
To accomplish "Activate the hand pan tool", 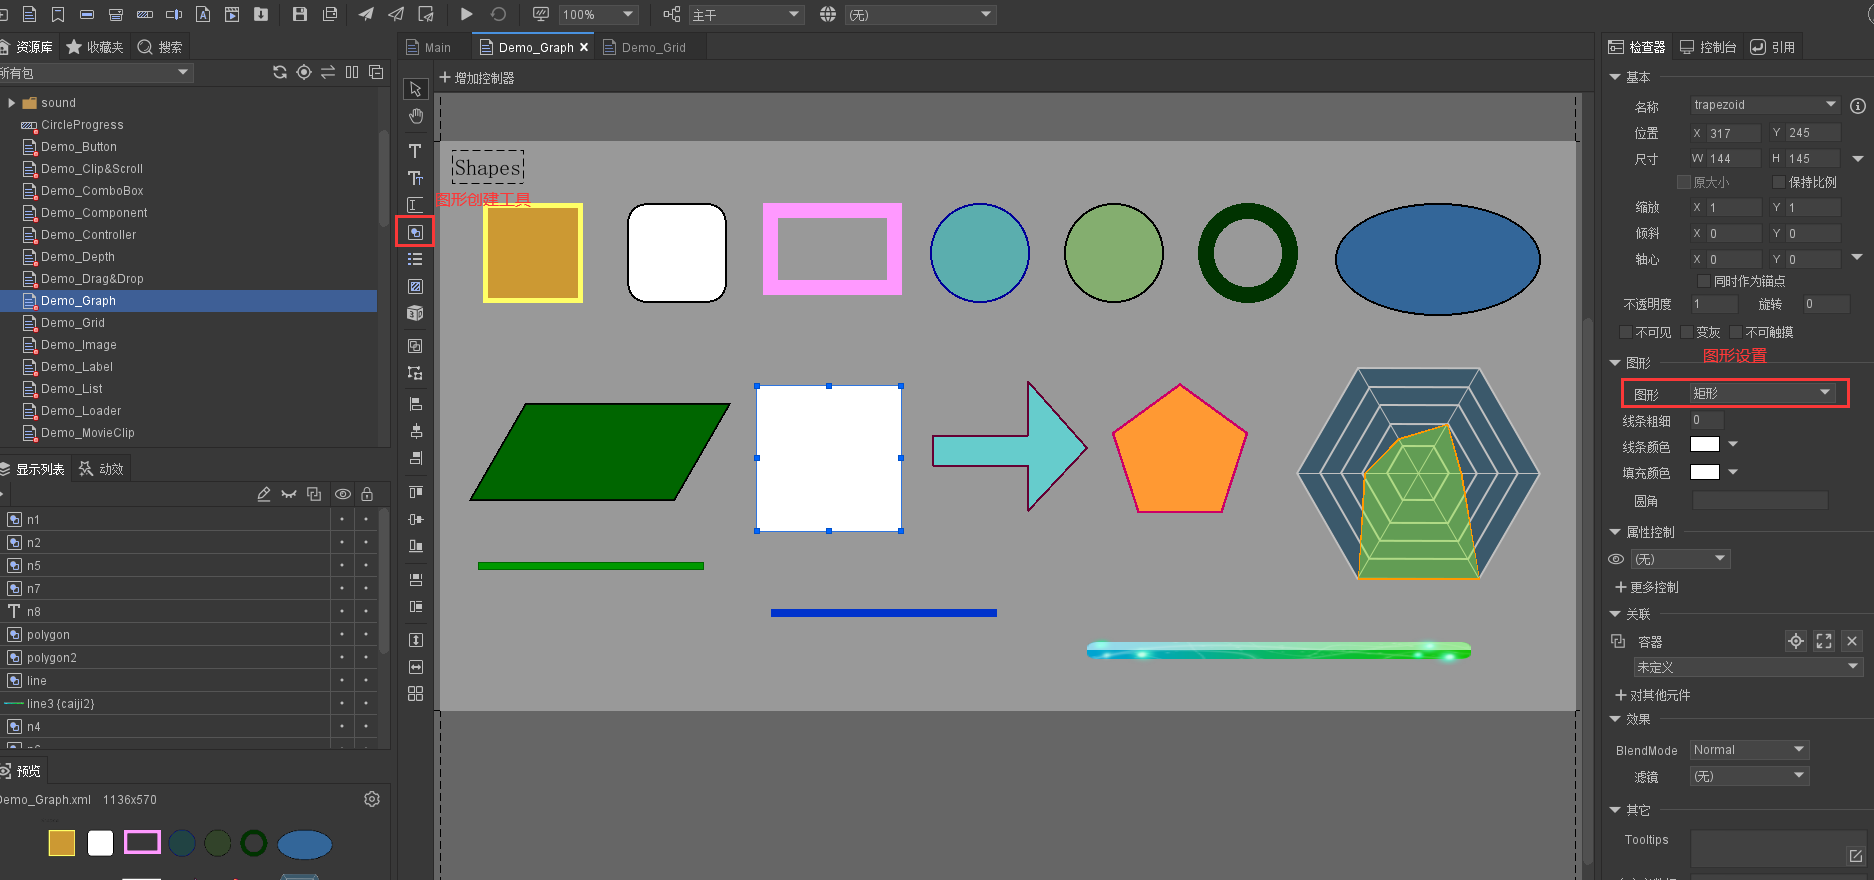I will click(415, 117).
